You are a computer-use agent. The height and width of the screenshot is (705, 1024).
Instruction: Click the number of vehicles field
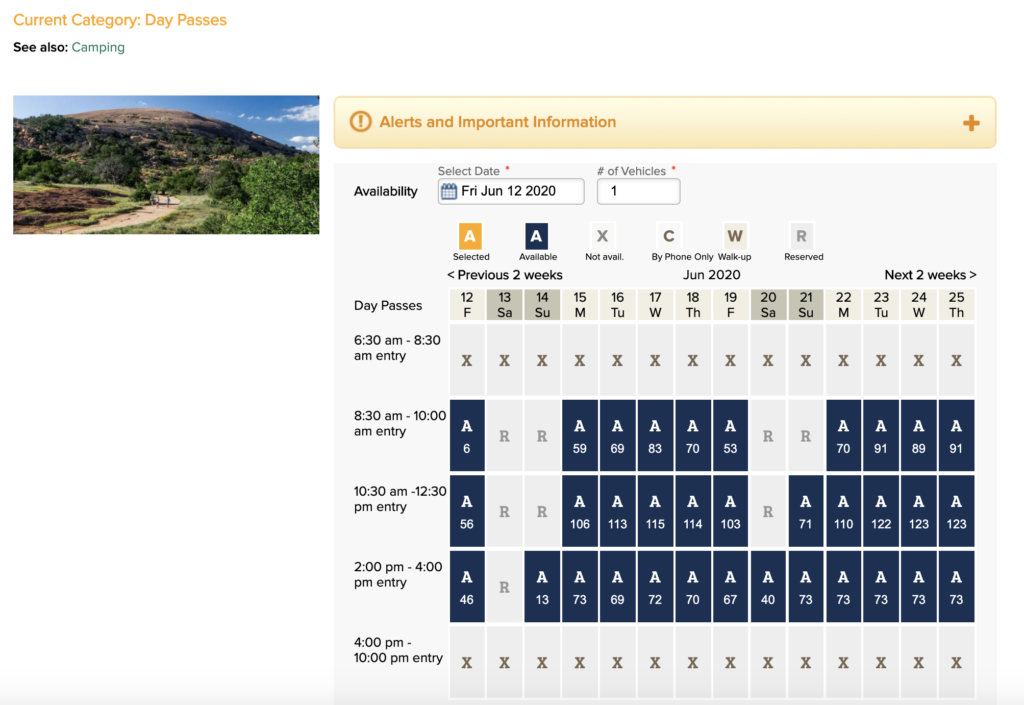point(638,191)
